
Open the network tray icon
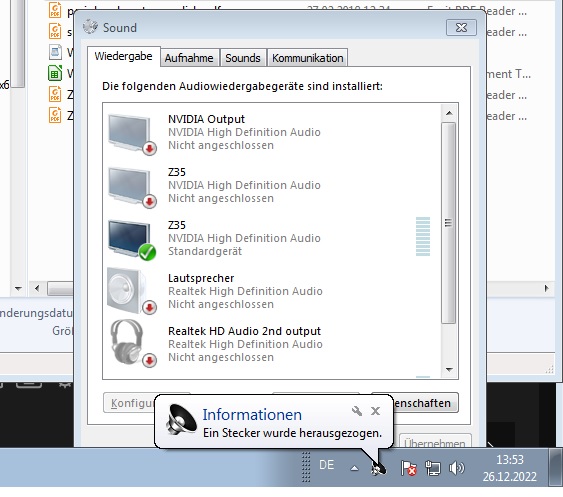coord(433,468)
